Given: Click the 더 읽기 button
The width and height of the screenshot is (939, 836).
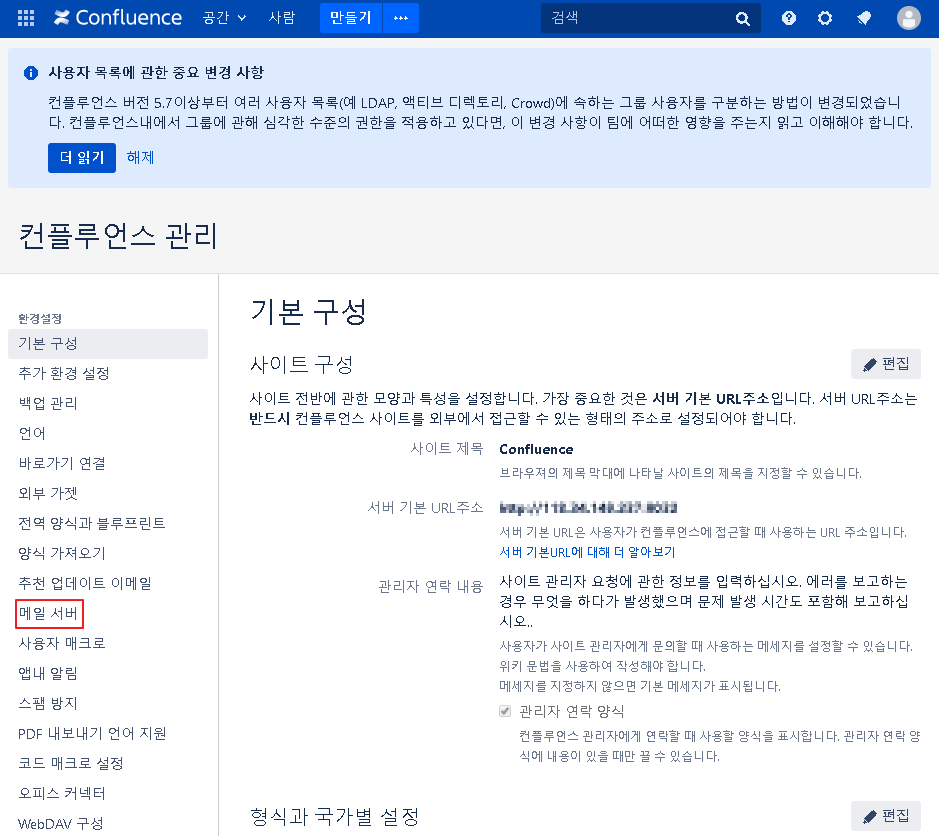Looking at the screenshot, I should click(x=82, y=157).
